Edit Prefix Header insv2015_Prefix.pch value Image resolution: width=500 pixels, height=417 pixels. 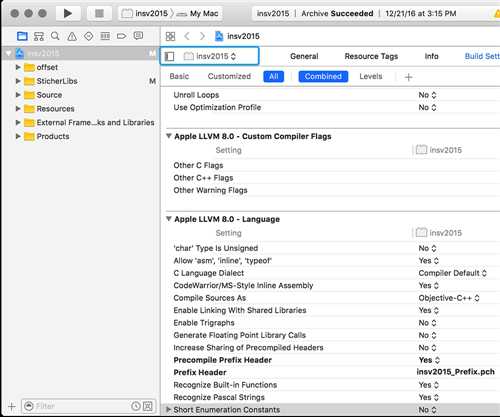coord(456,372)
